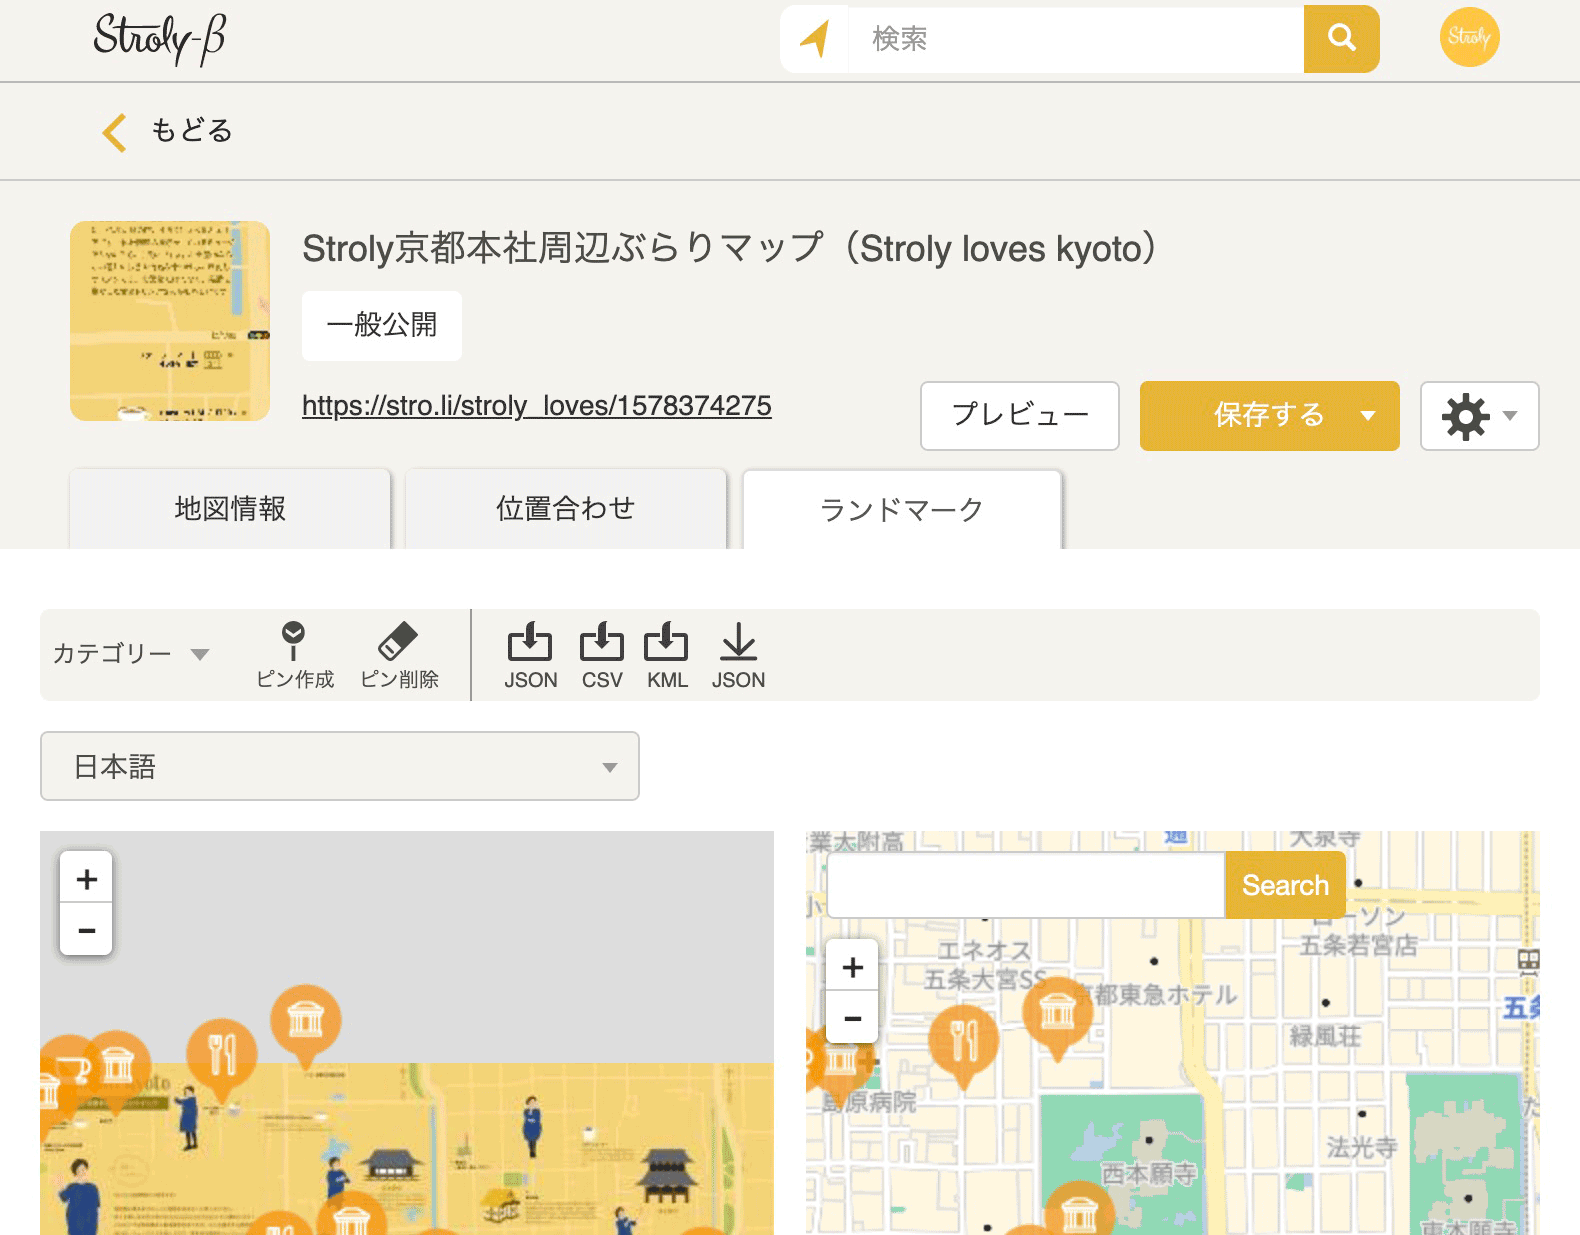Viewport: 1580px width, 1235px height.
Task: Open the Stroly user avatar menu
Action: (1468, 38)
